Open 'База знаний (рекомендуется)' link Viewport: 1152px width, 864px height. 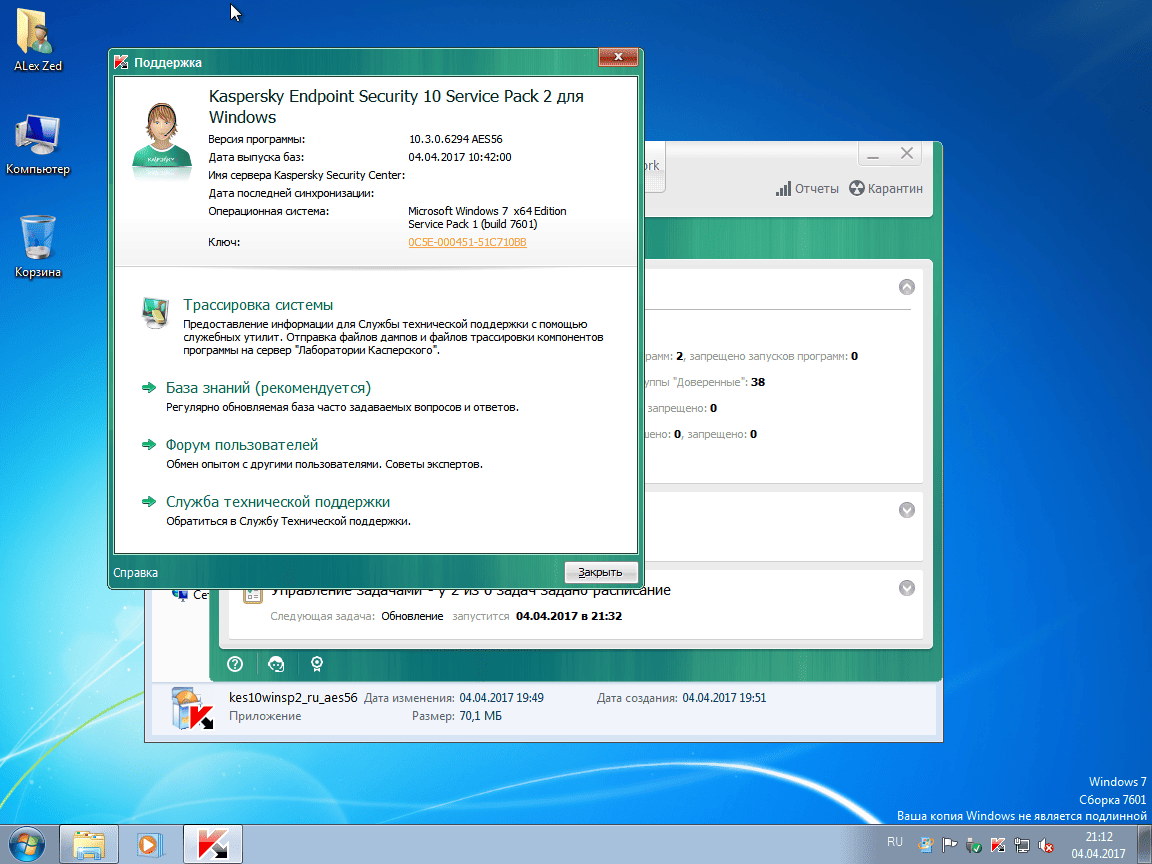click(268, 388)
